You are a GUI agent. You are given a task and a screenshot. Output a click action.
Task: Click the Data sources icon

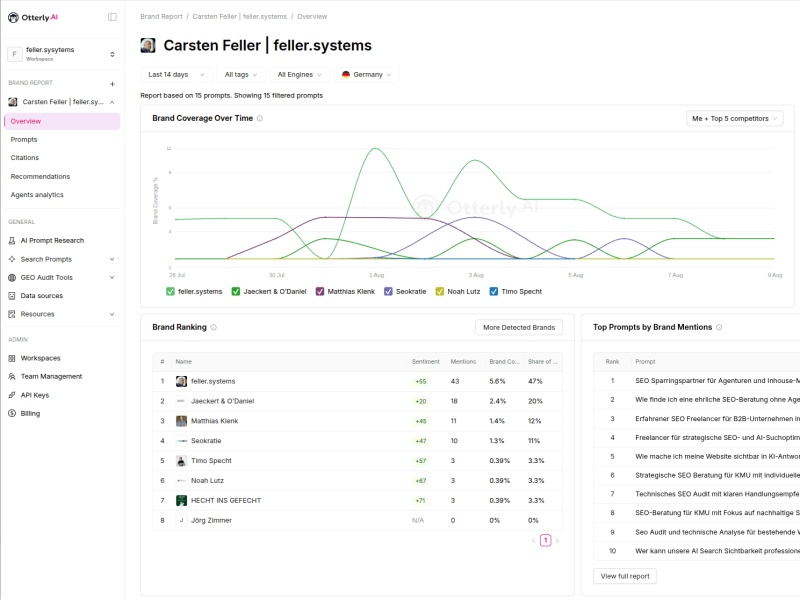(12, 296)
